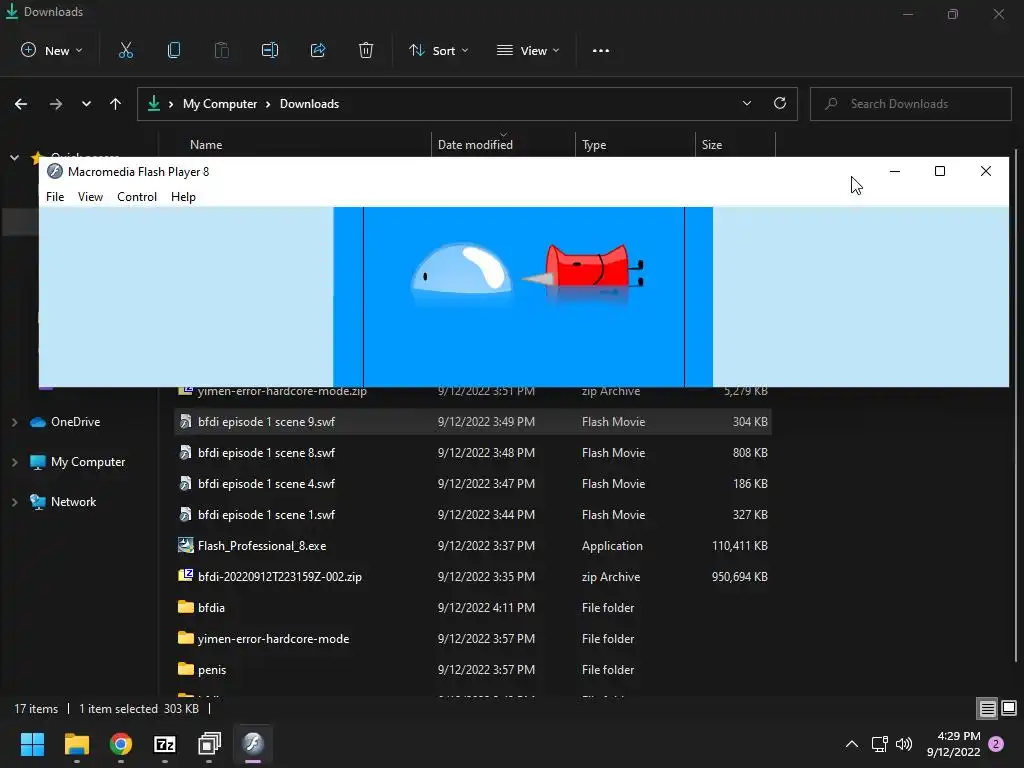
Task: Select bfdi episode 1 scene 1.swf
Action: point(473,515)
